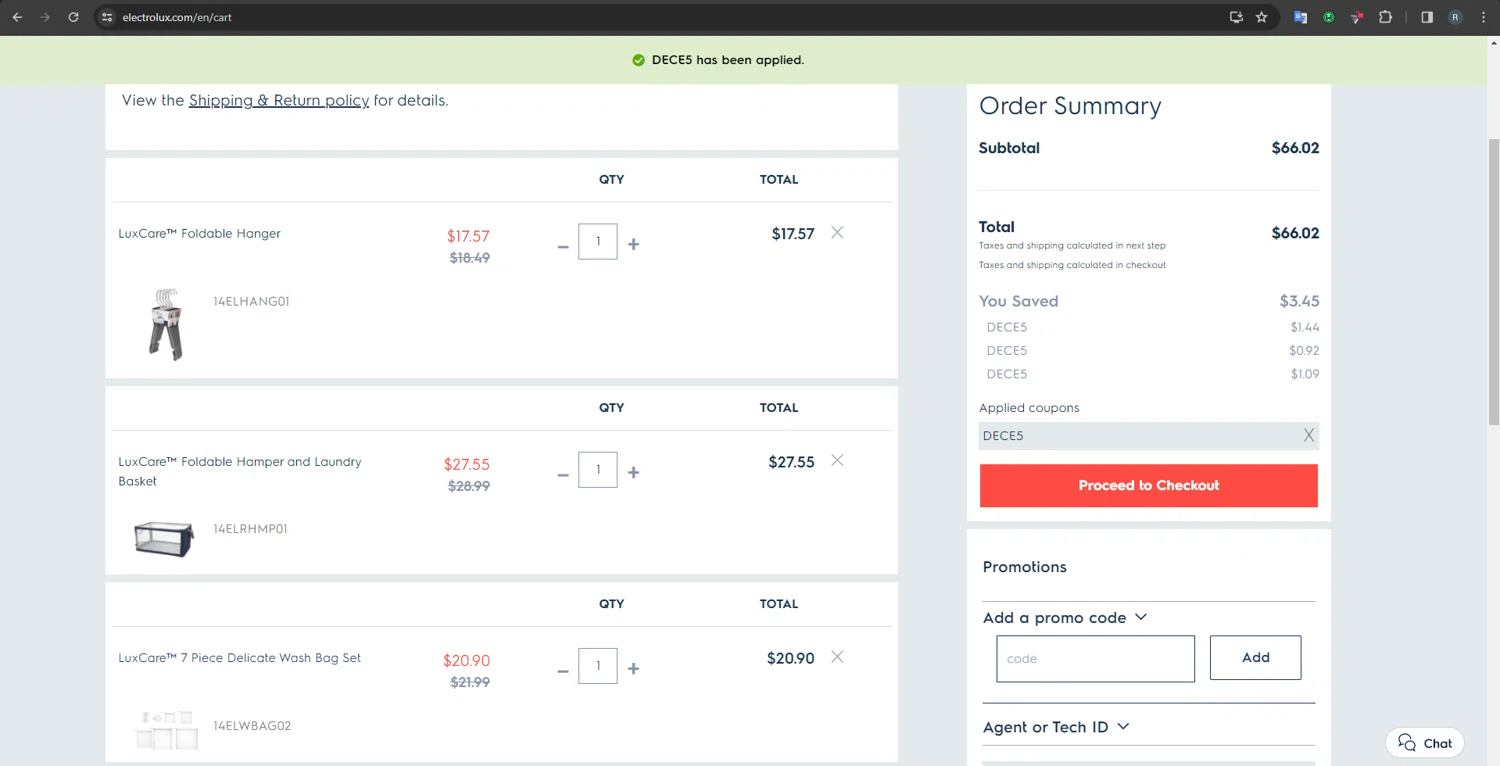Viewport: 1500px width, 766px height.
Task: Open the Chrome three-dot menu
Action: point(1483,17)
